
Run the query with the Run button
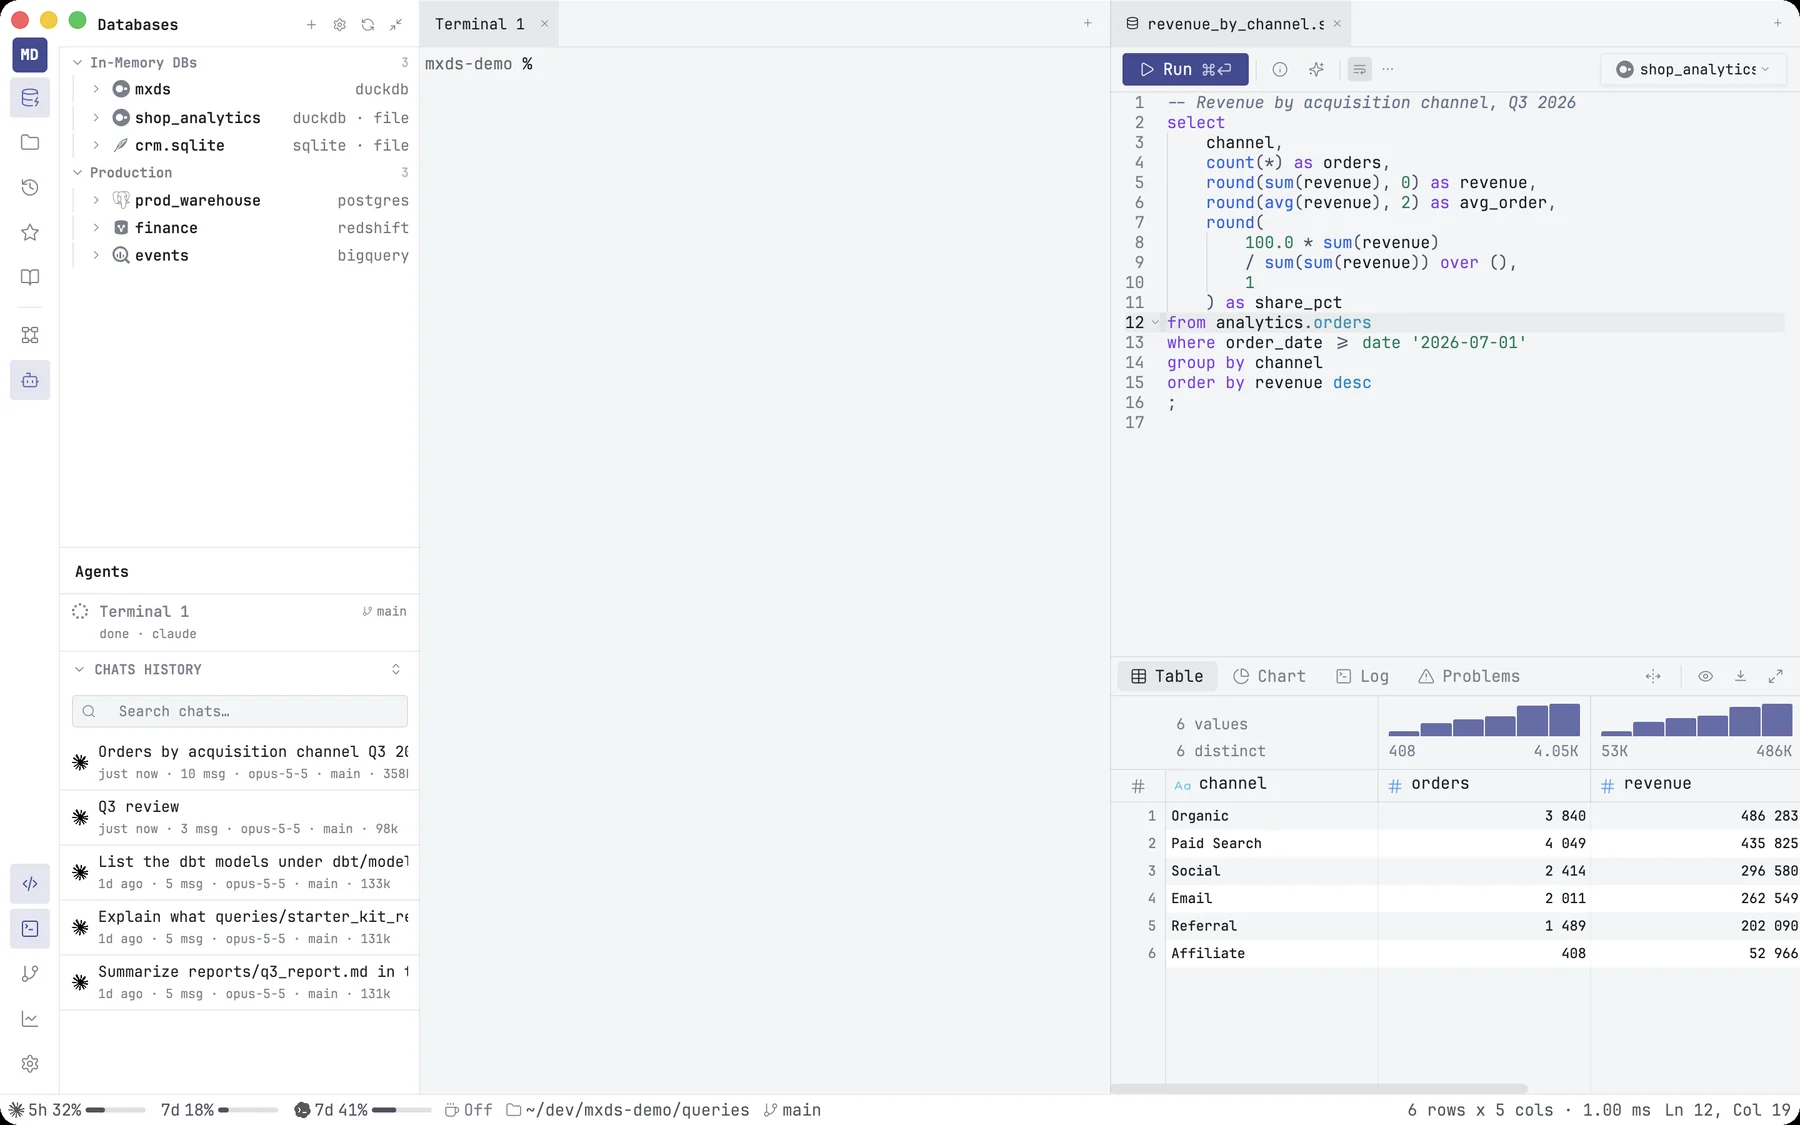tap(1185, 69)
